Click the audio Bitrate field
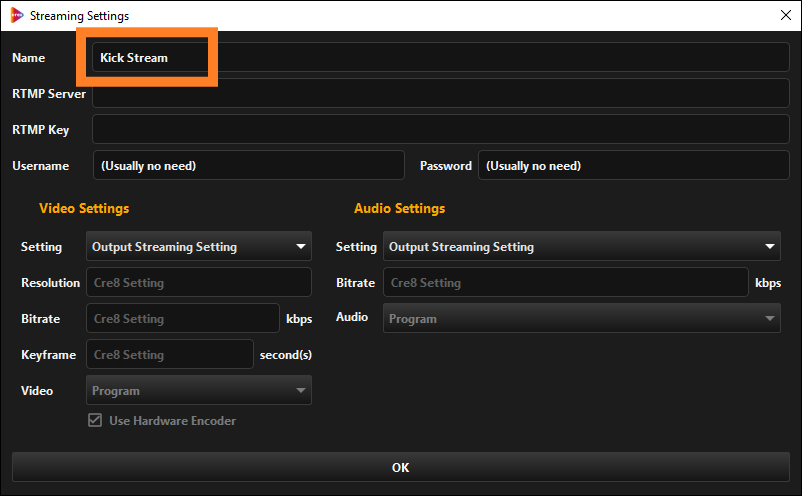This screenshot has width=802, height=496. 566,282
